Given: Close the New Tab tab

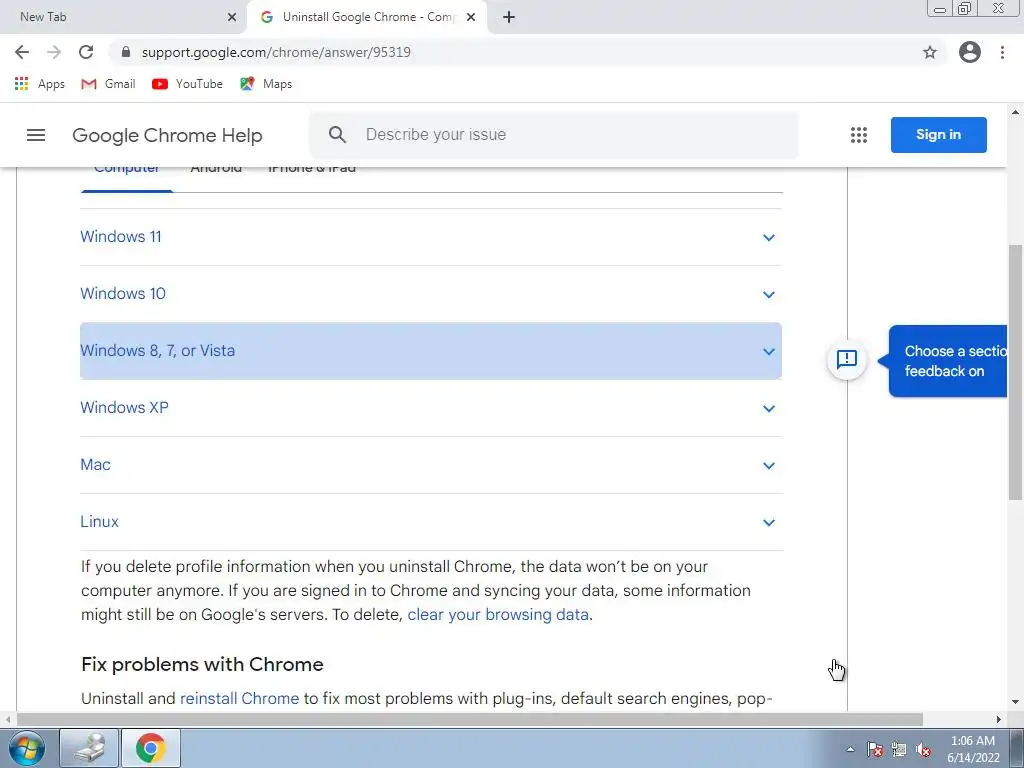Looking at the screenshot, I should click(232, 17).
